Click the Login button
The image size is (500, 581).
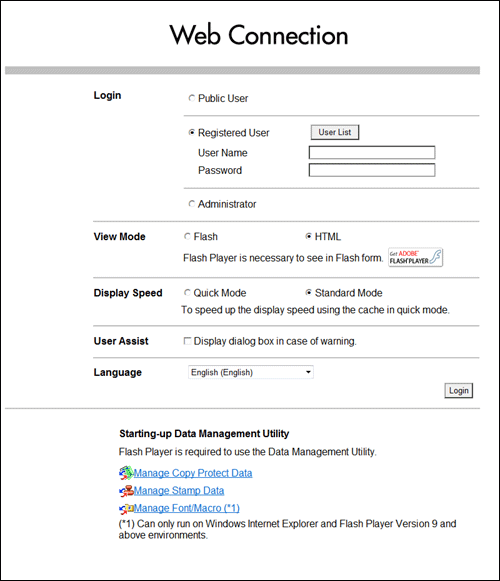[458, 391]
